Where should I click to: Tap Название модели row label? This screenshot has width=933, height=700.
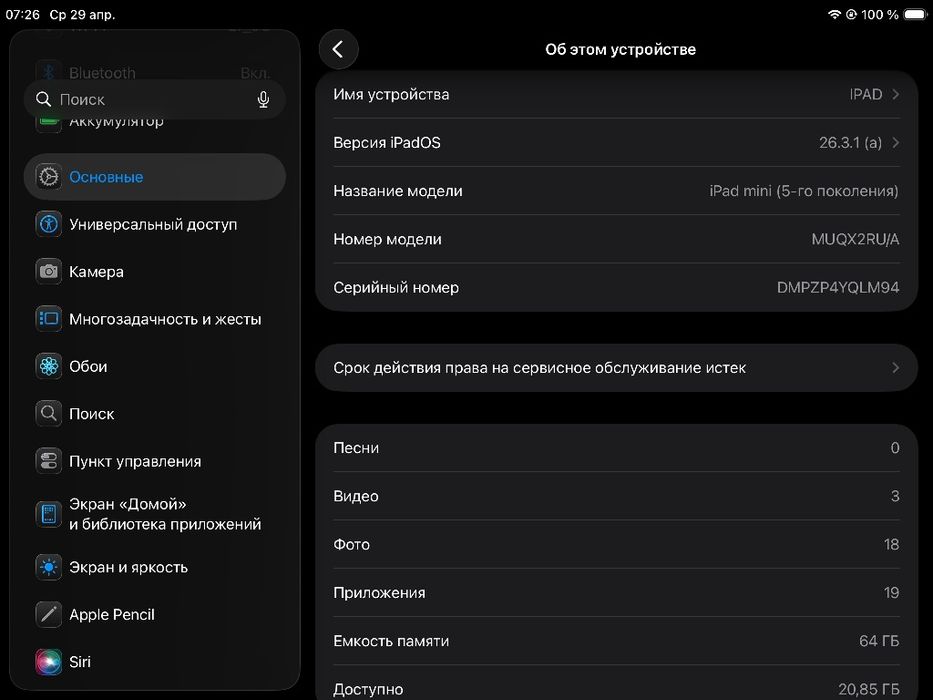[x=398, y=191]
